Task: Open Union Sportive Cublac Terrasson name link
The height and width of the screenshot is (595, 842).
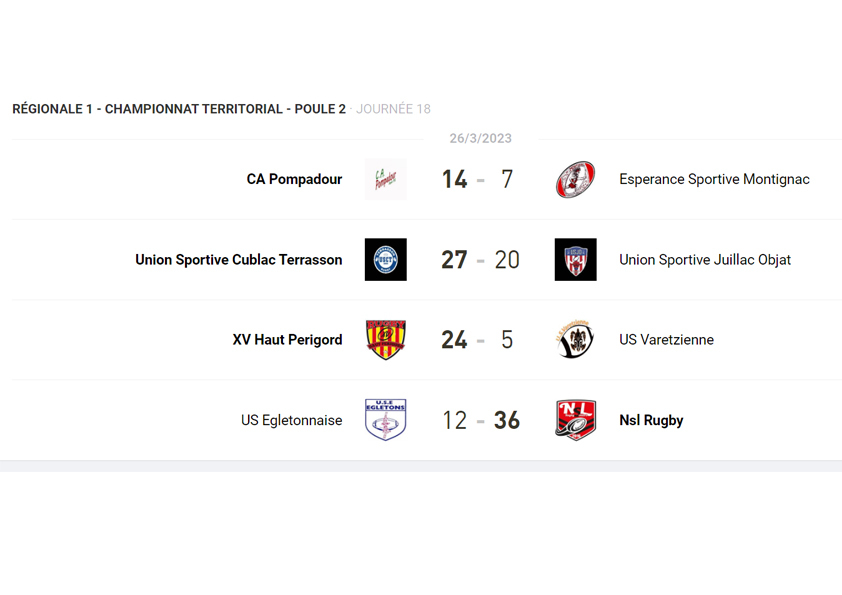Action: point(238,260)
